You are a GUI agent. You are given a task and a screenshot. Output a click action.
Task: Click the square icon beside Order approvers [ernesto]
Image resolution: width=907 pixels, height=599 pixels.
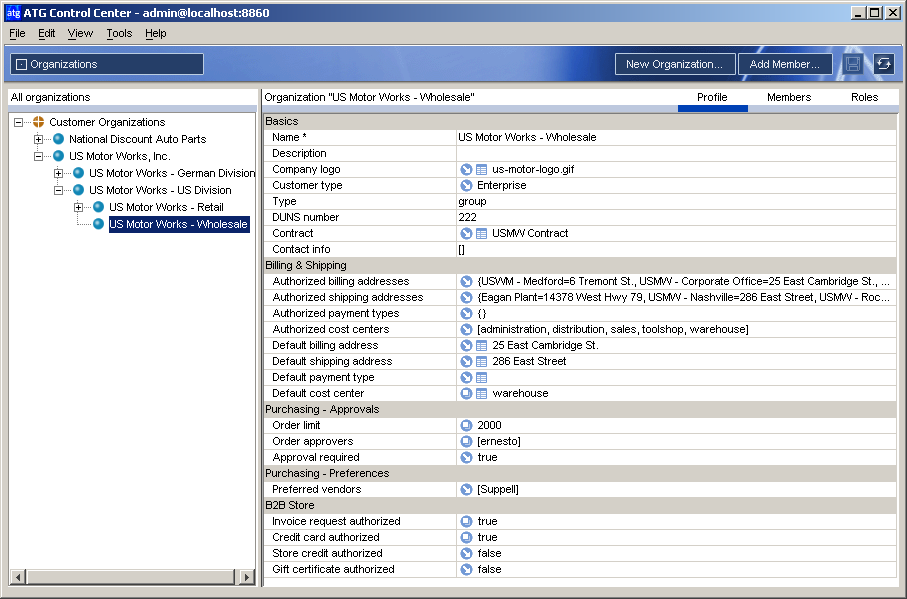(466, 441)
